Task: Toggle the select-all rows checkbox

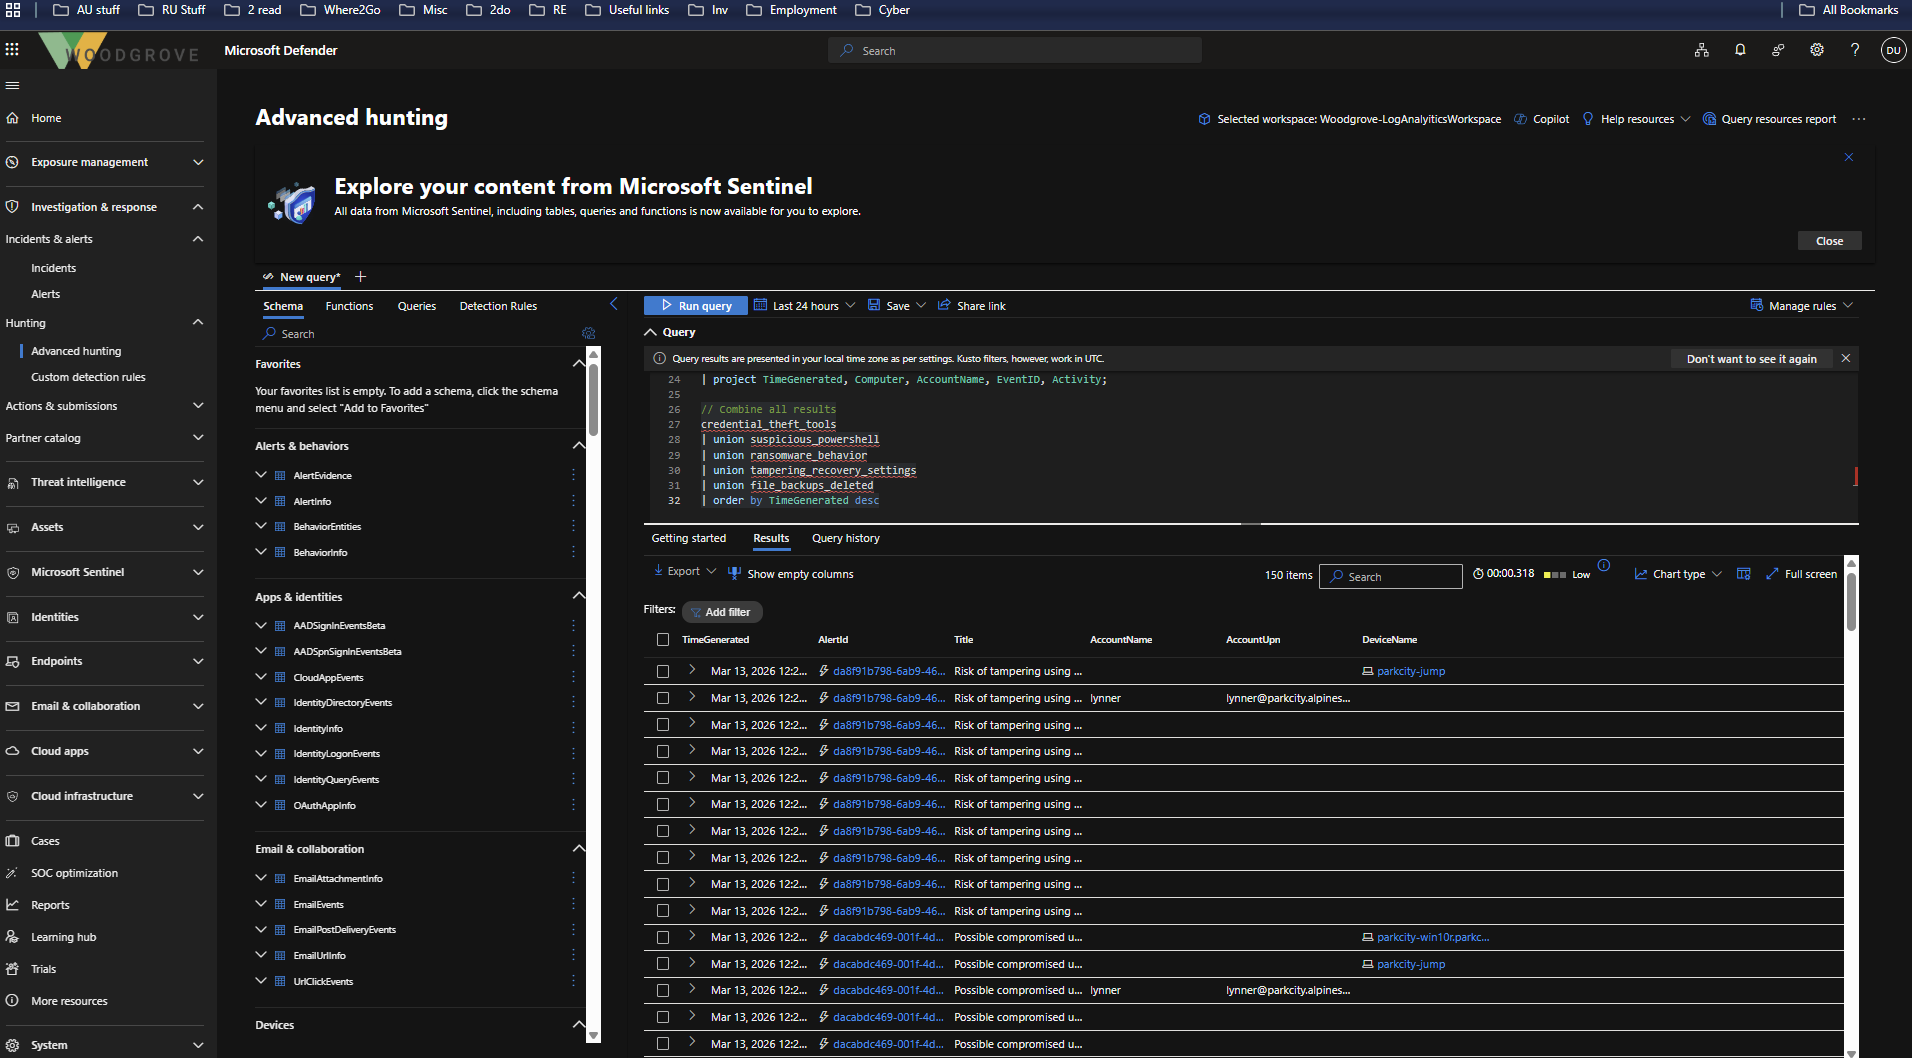Action: (x=662, y=640)
